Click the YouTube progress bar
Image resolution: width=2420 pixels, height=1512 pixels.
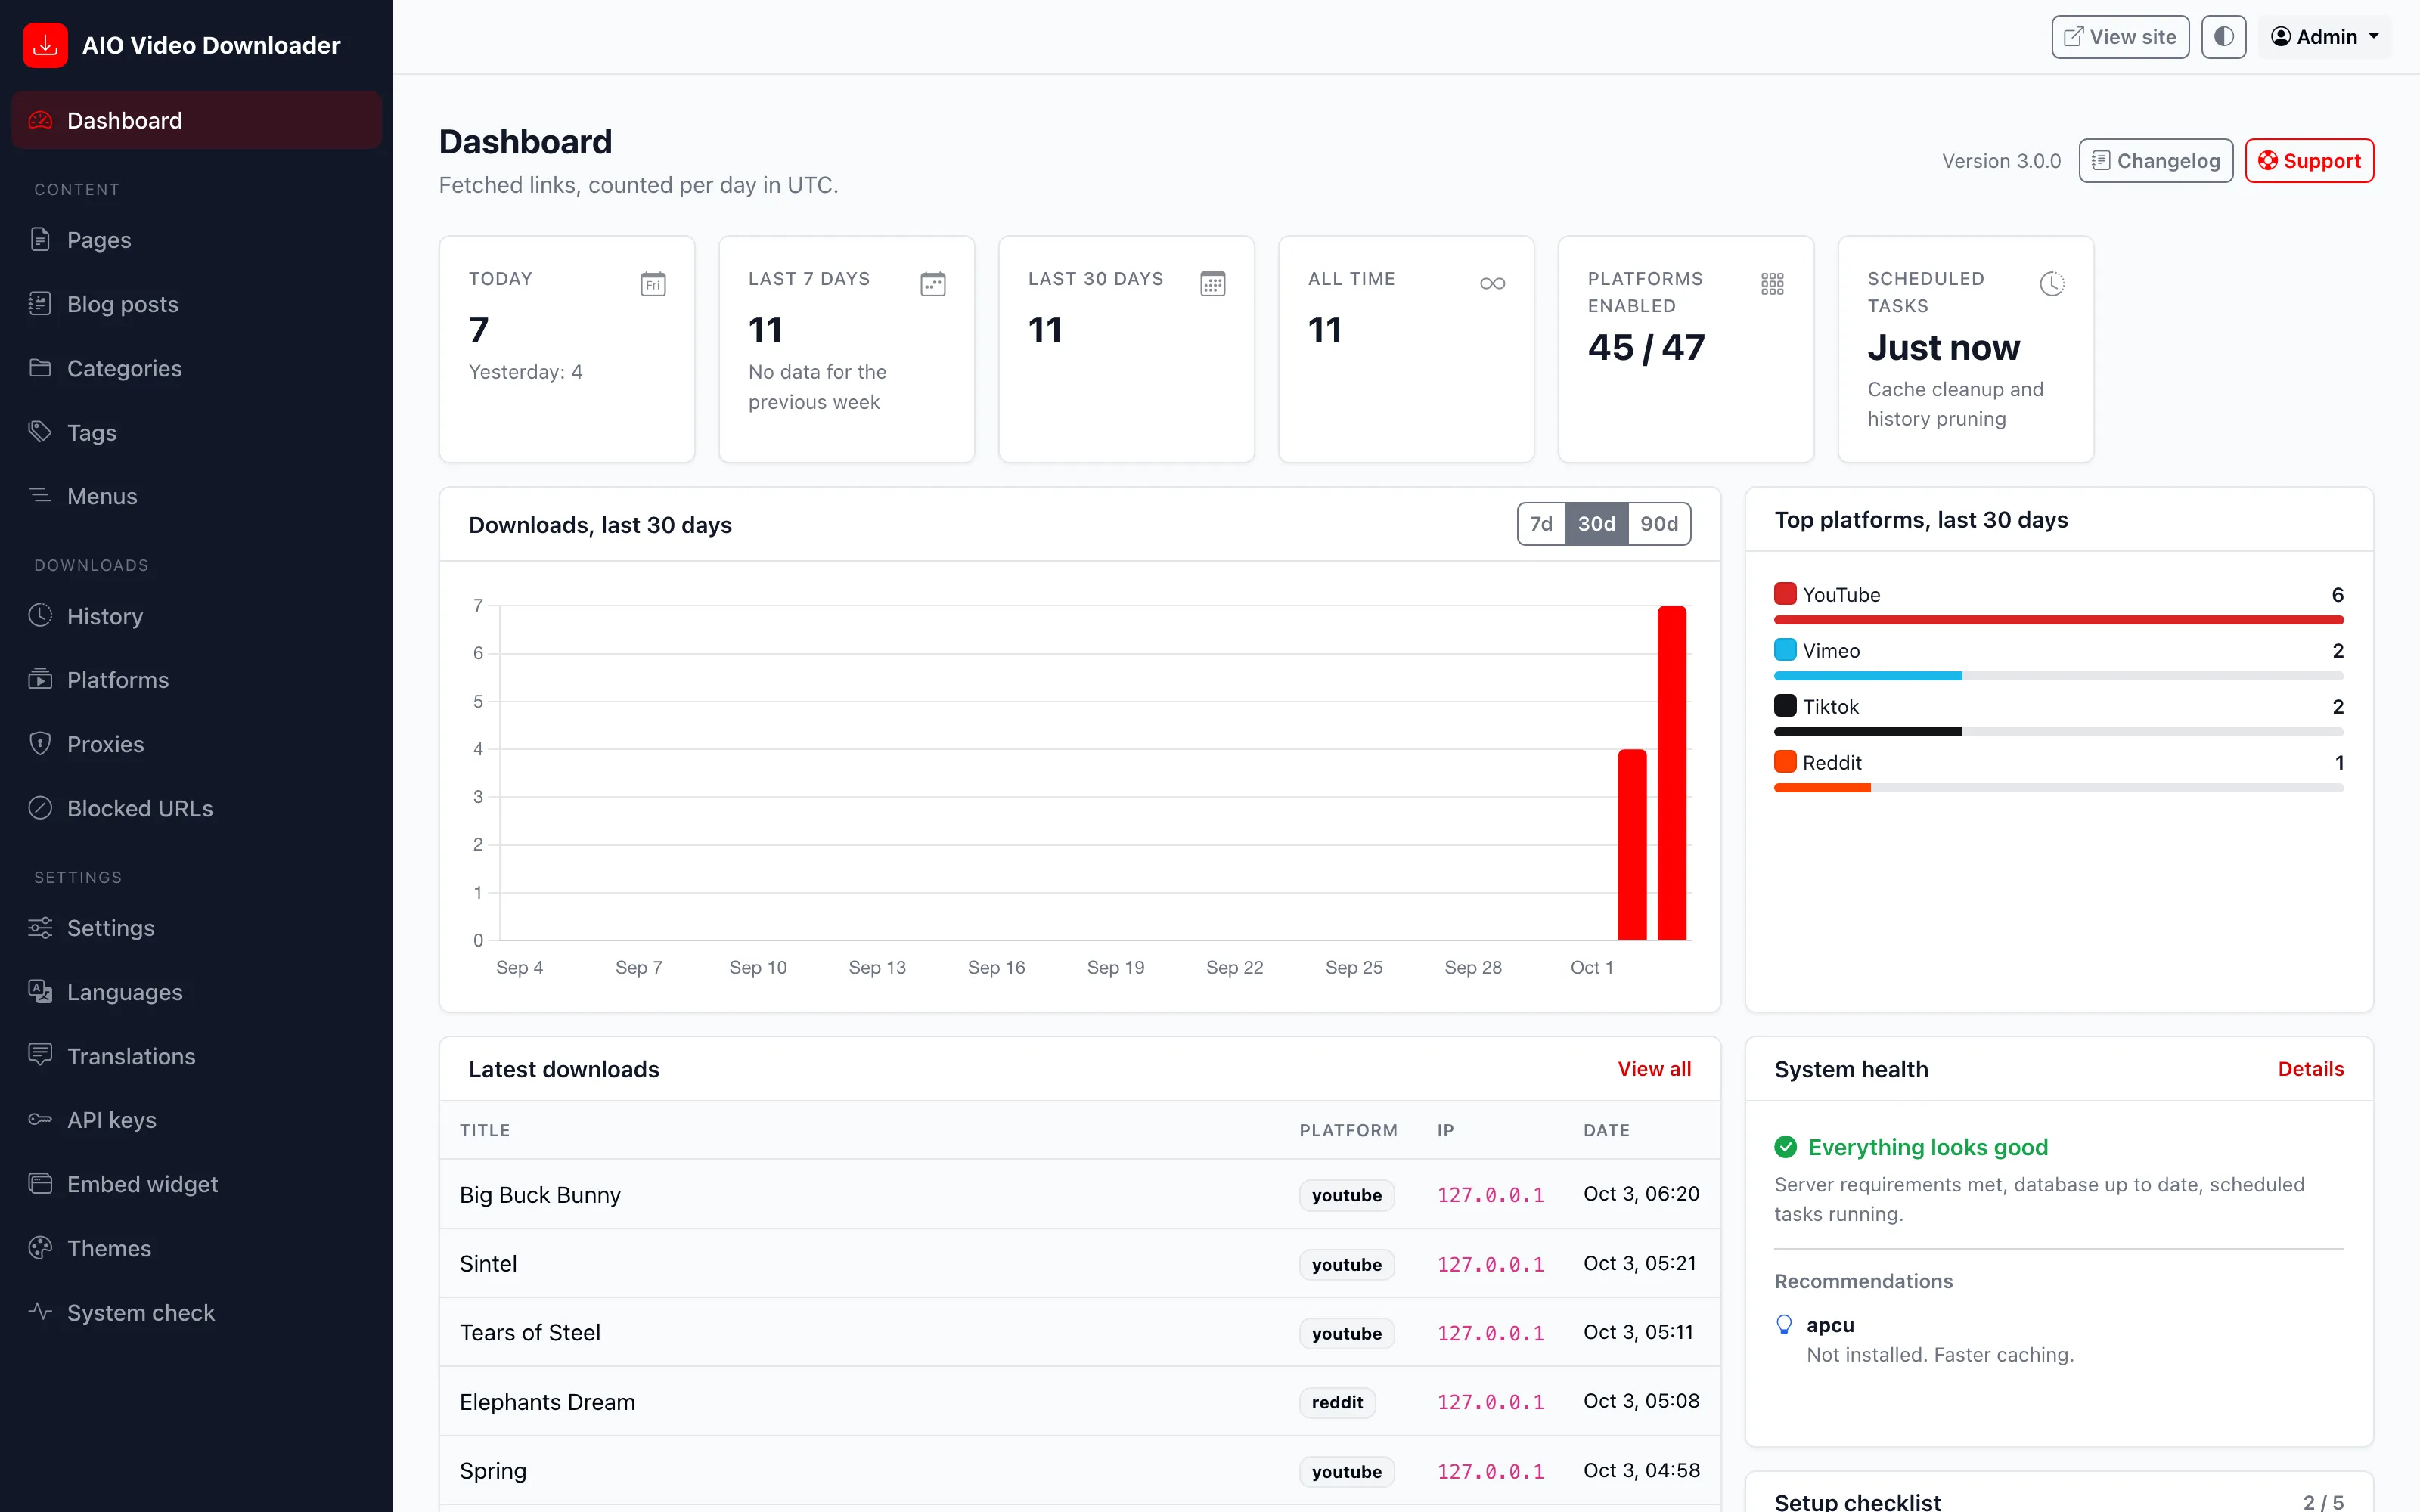tap(2059, 620)
